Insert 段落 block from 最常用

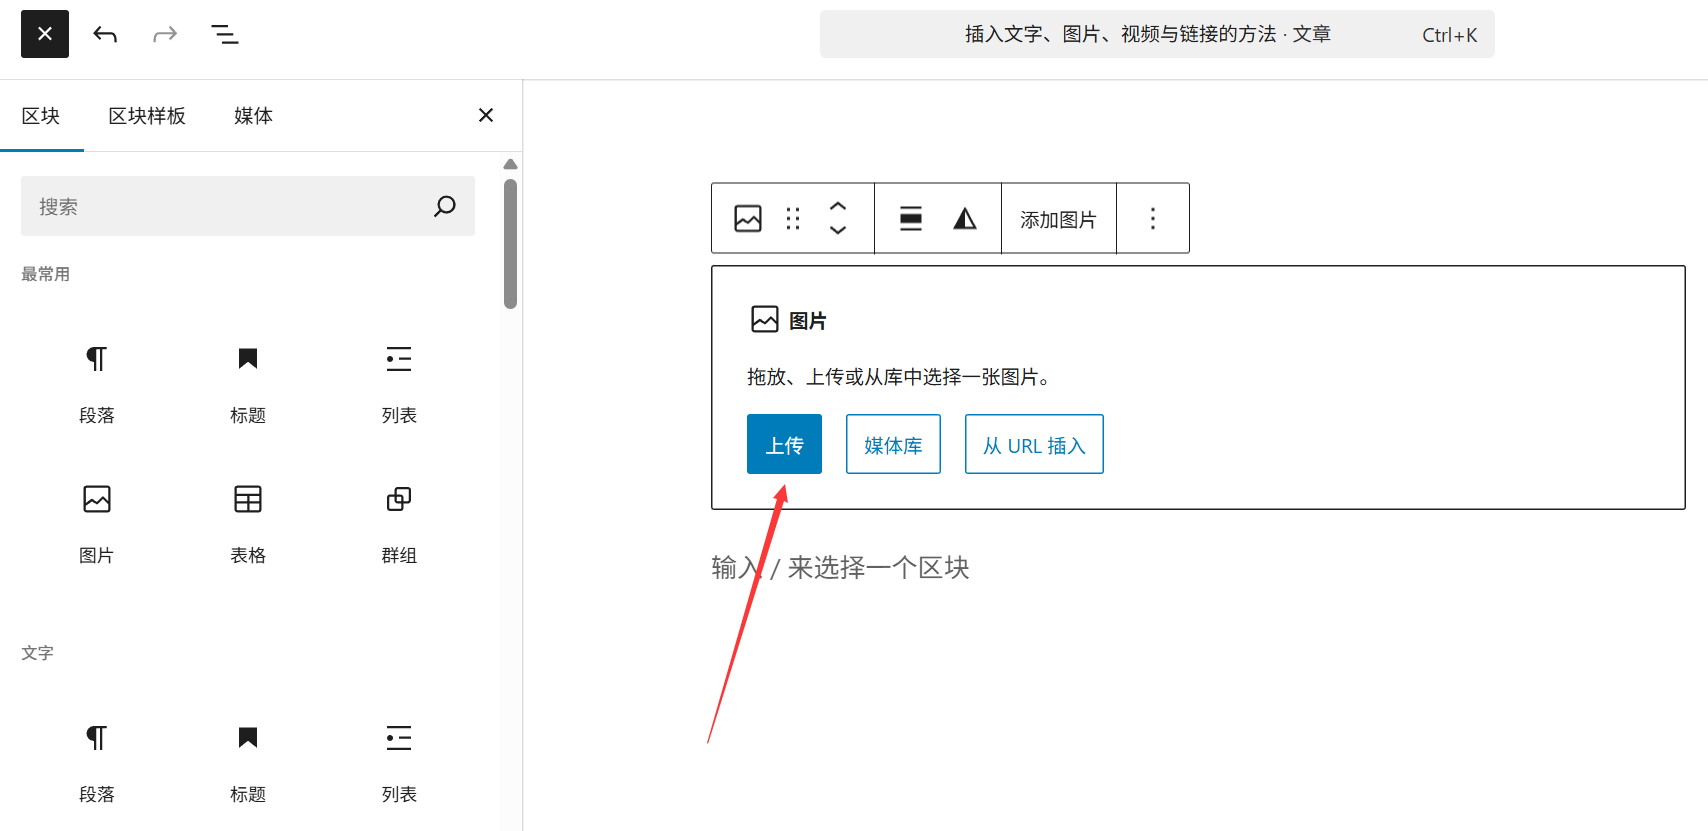click(x=97, y=385)
